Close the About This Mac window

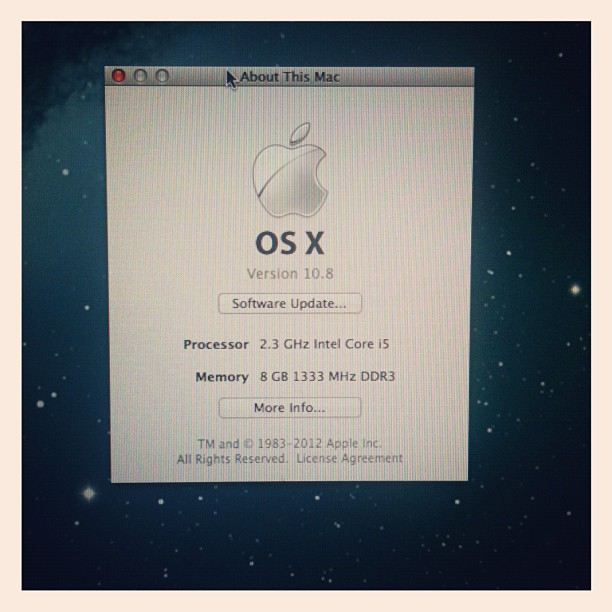pos(119,76)
